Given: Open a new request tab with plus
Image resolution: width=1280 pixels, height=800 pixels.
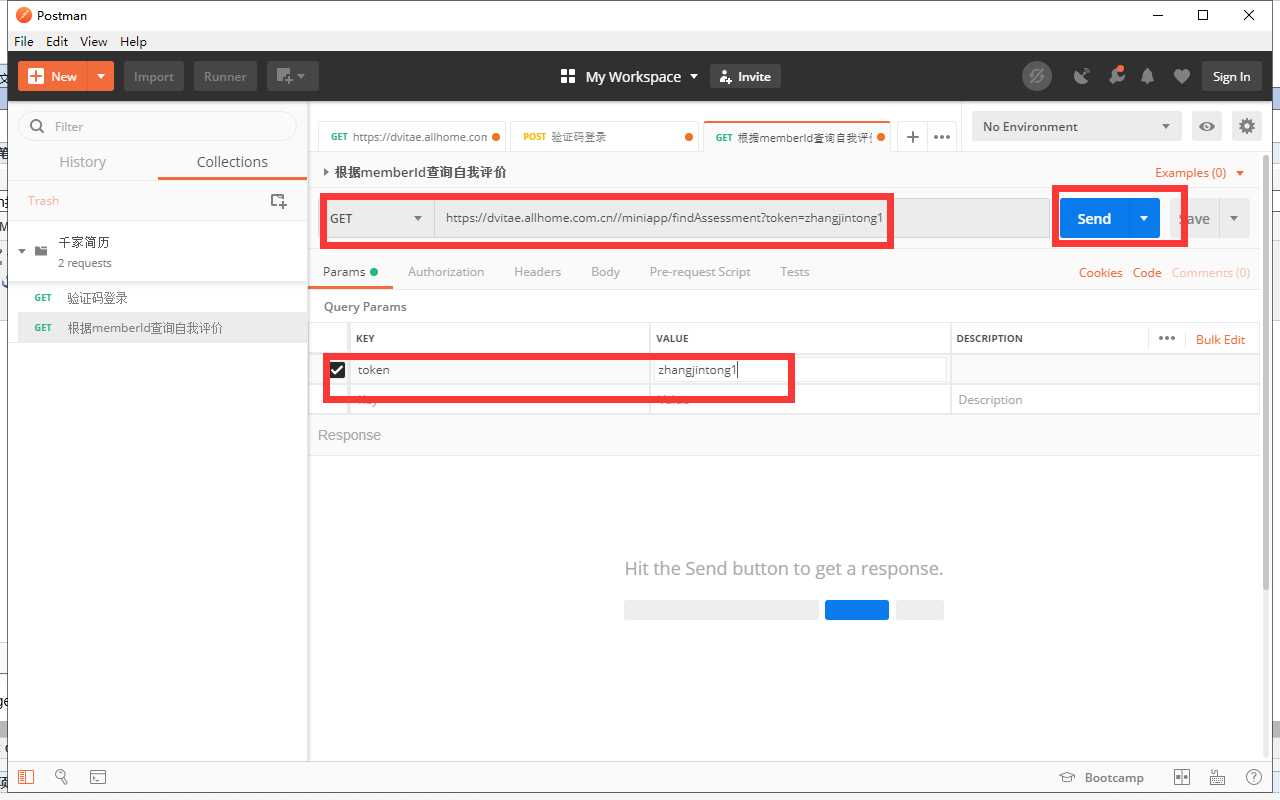Looking at the screenshot, I should [x=912, y=137].
